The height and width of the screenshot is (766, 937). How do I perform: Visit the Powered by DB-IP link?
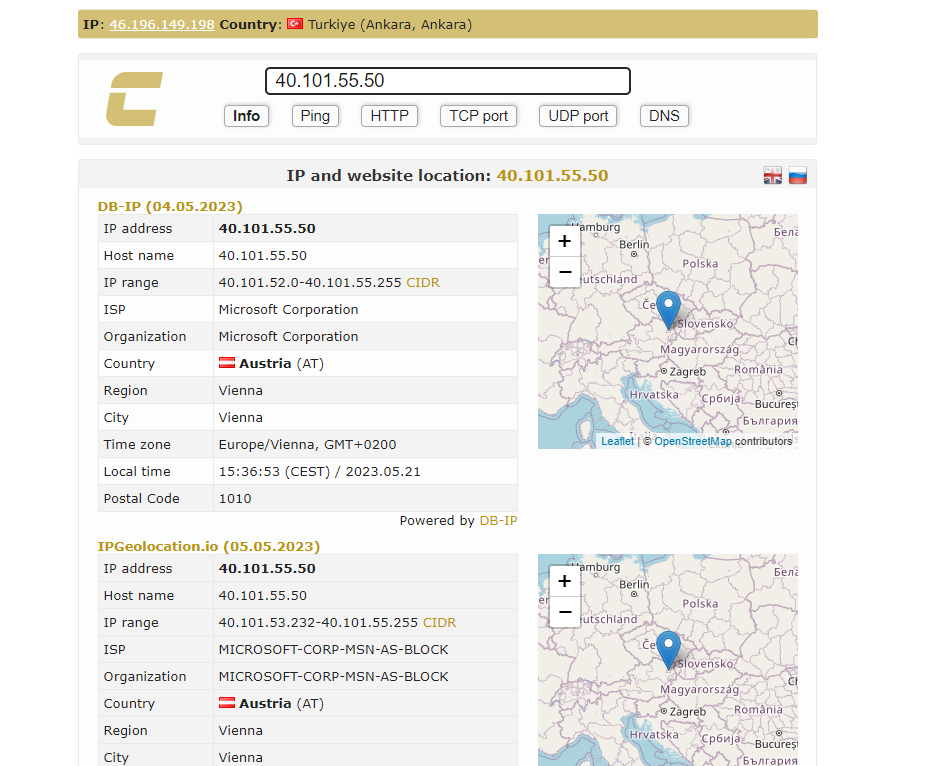(498, 520)
